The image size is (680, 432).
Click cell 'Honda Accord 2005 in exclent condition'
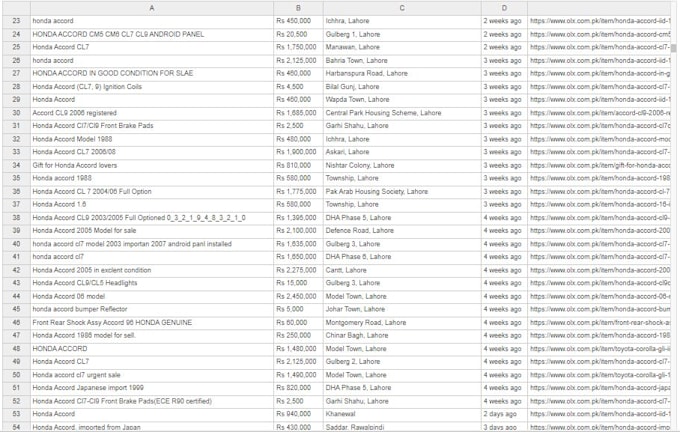point(152,270)
